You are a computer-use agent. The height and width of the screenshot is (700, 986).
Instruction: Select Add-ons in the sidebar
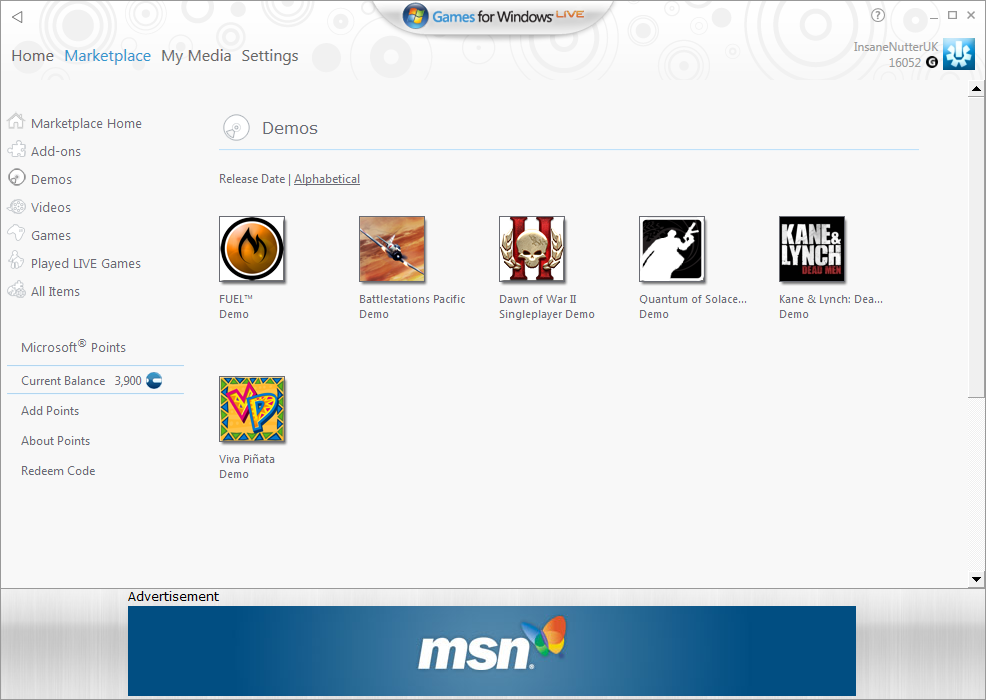pyautogui.click(x=56, y=152)
